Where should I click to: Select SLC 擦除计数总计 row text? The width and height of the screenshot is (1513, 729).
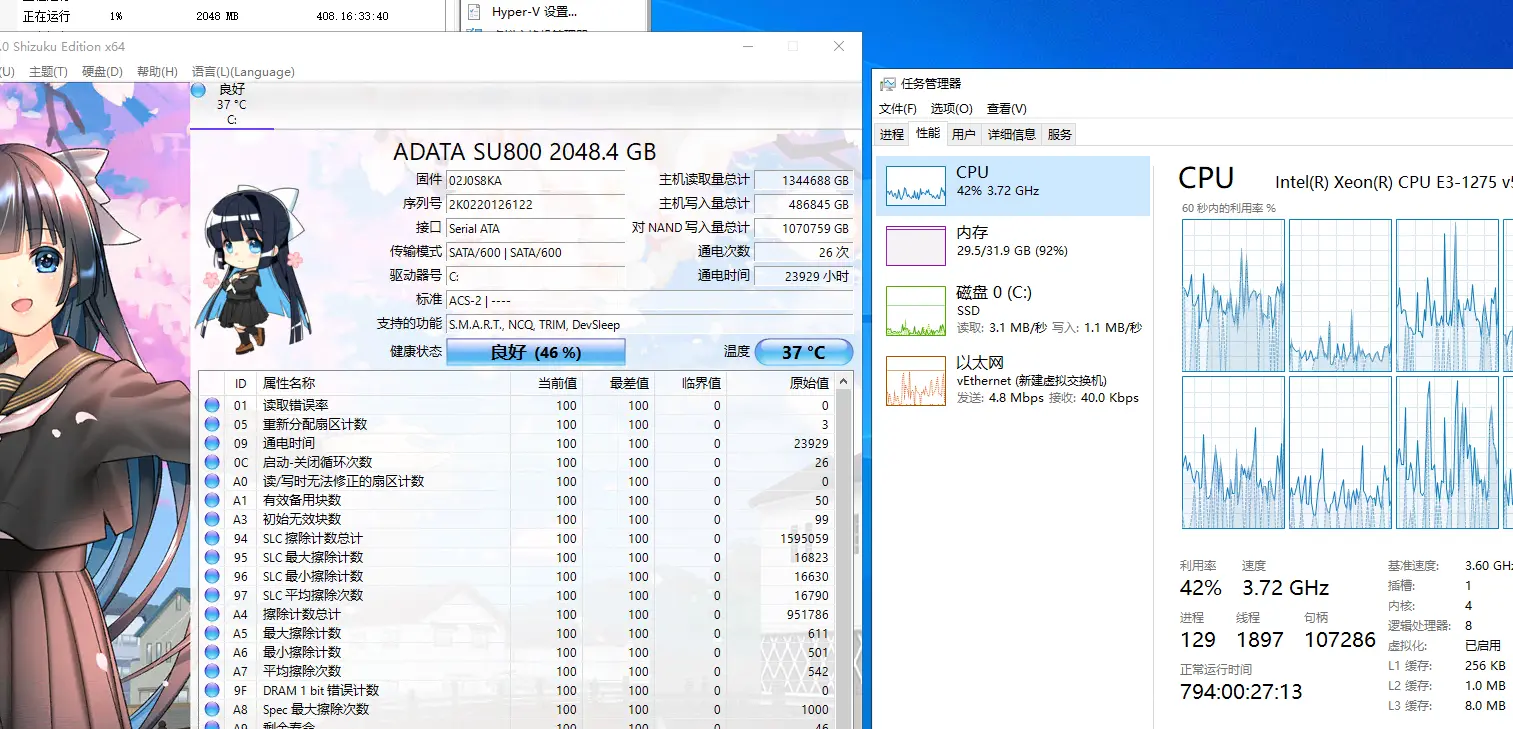[x=313, y=538]
